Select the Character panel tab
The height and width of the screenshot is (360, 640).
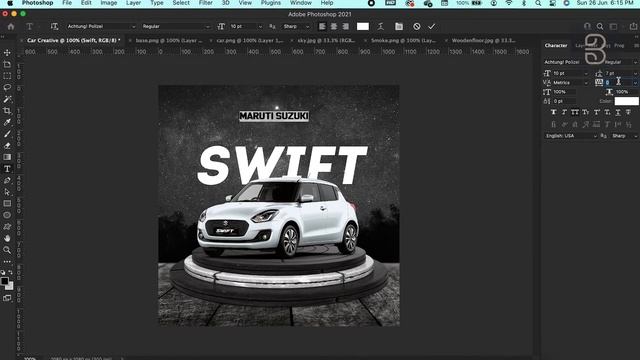tap(556, 46)
